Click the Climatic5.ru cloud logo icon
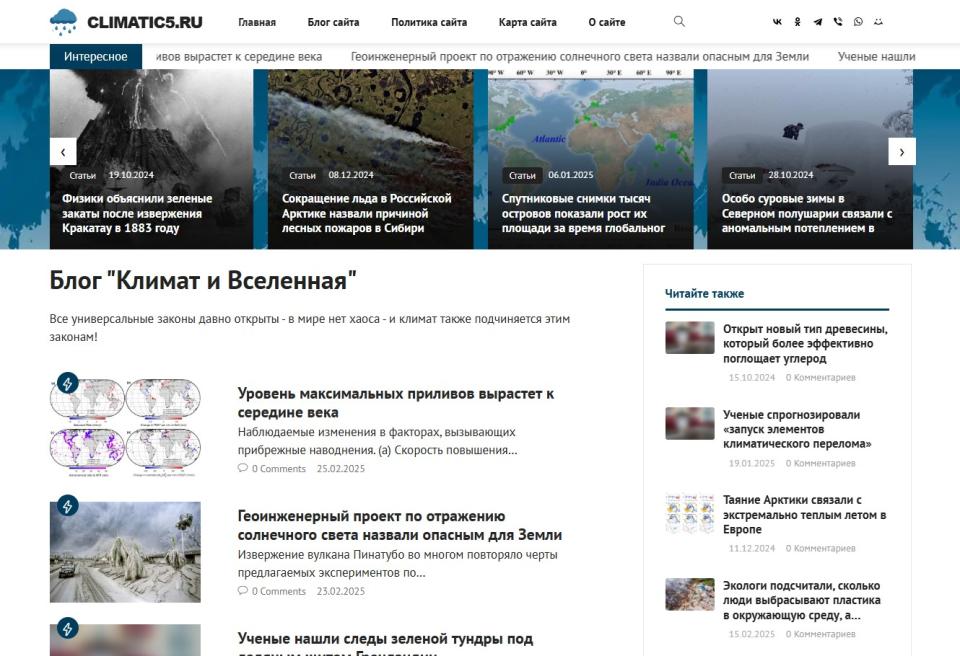 64,22
